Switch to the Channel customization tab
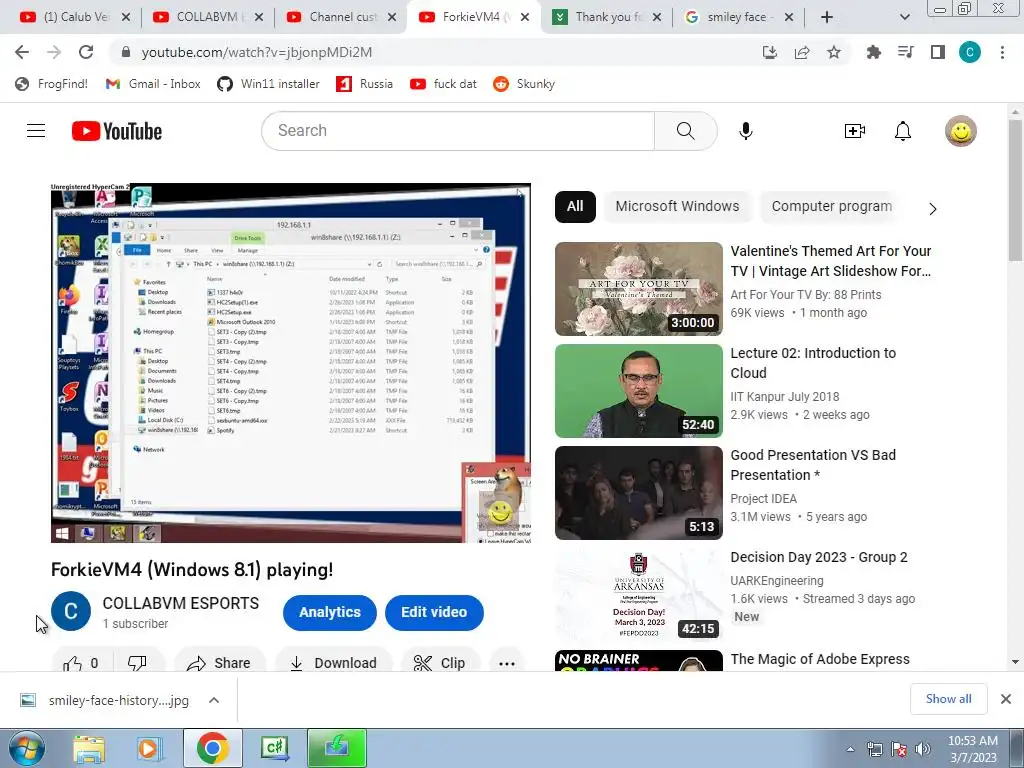This screenshot has width=1024, height=768. [341, 17]
